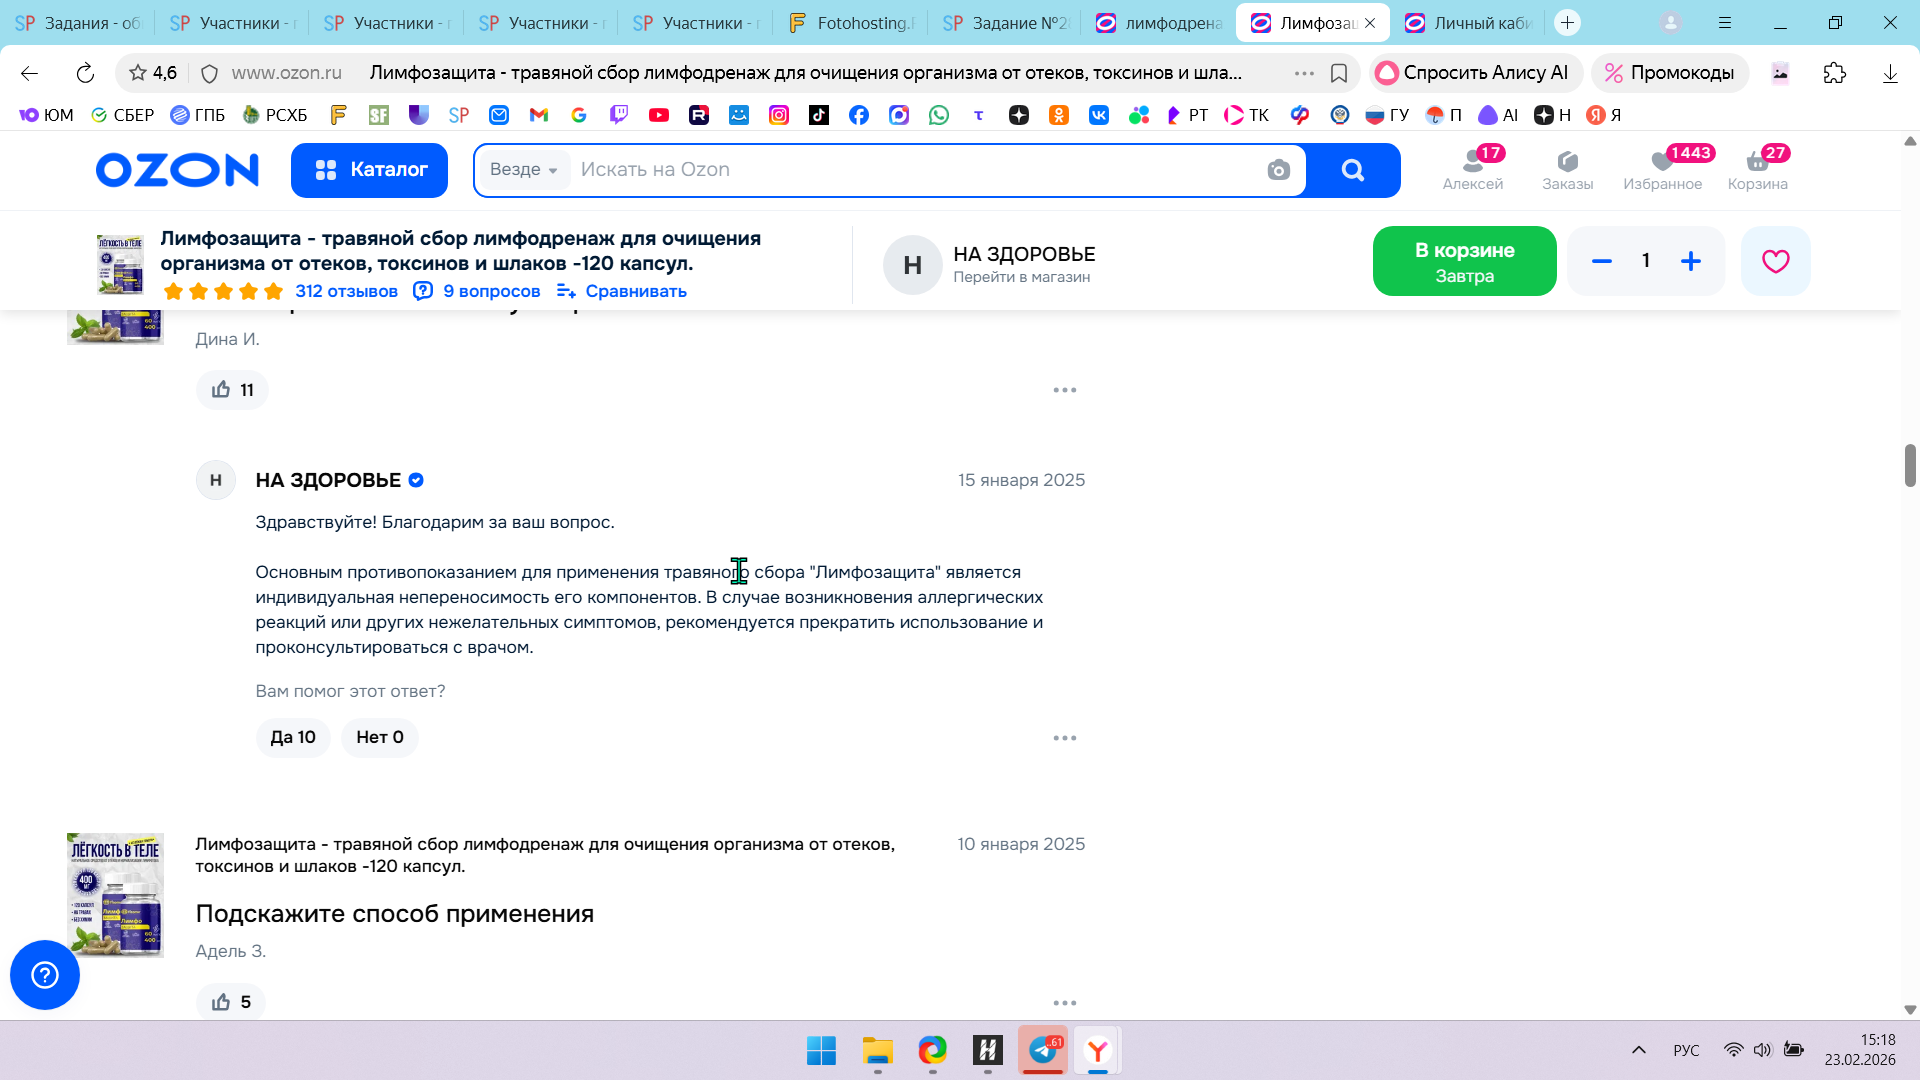The image size is (1920, 1080).
Task: Click the page vertical scrollbar thumb
Action: (1909, 466)
